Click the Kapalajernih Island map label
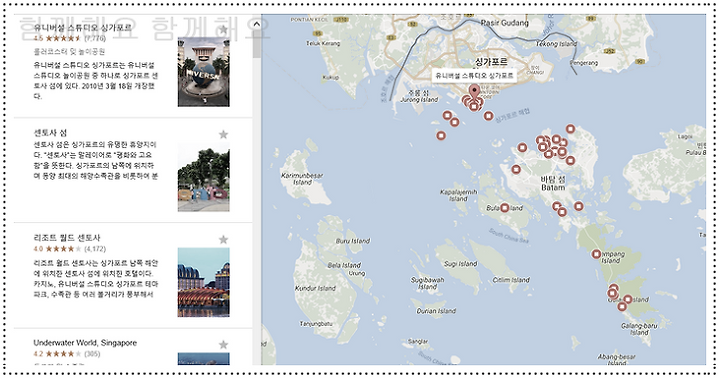Screen dimensions: 720x379 click(x=459, y=196)
